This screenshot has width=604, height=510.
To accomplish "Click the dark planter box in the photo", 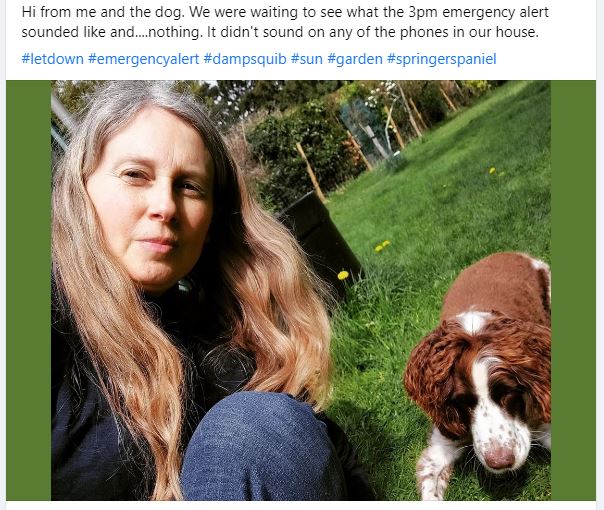I will (x=322, y=237).
